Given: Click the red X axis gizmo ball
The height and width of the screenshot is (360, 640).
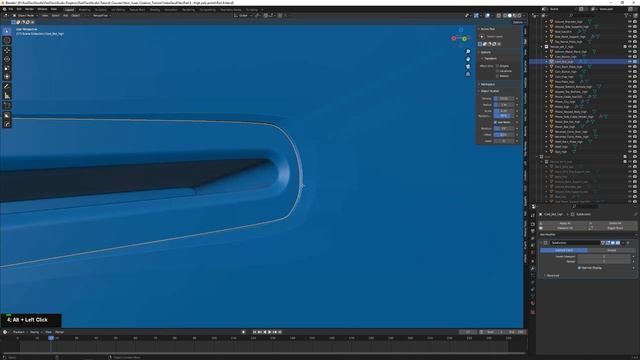Looking at the screenshot, I should point(453,38).
